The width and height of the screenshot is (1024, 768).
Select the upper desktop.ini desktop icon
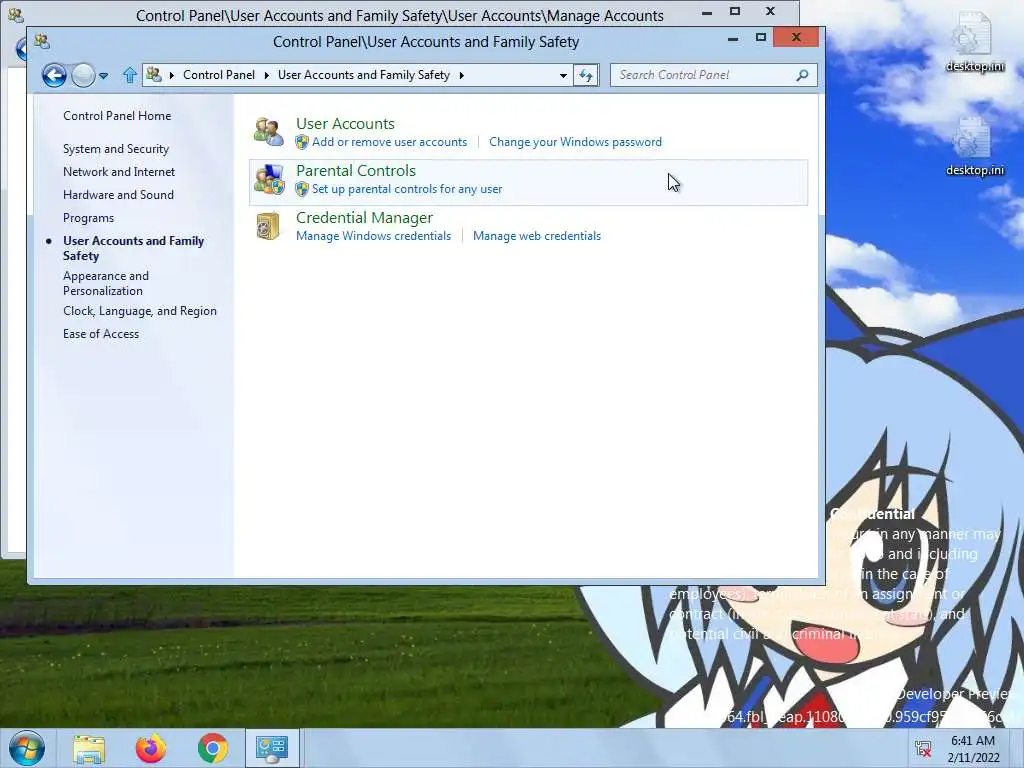[x=974, y=42]
